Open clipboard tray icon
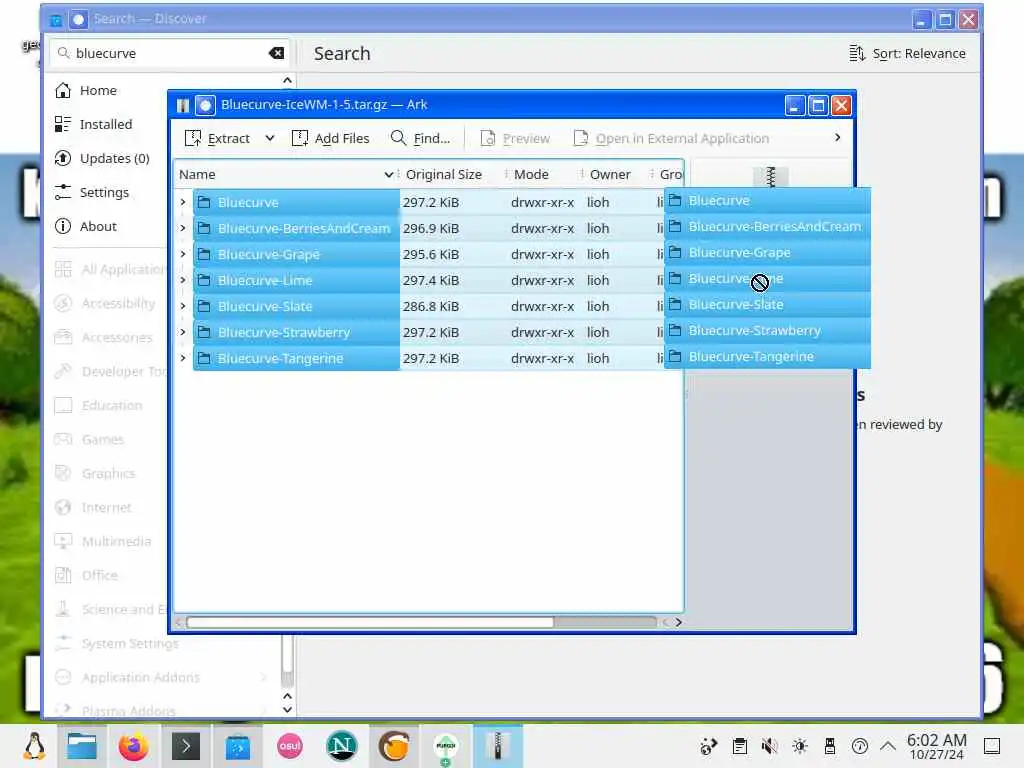The image size is (1024, 768). tap(739, 746)
